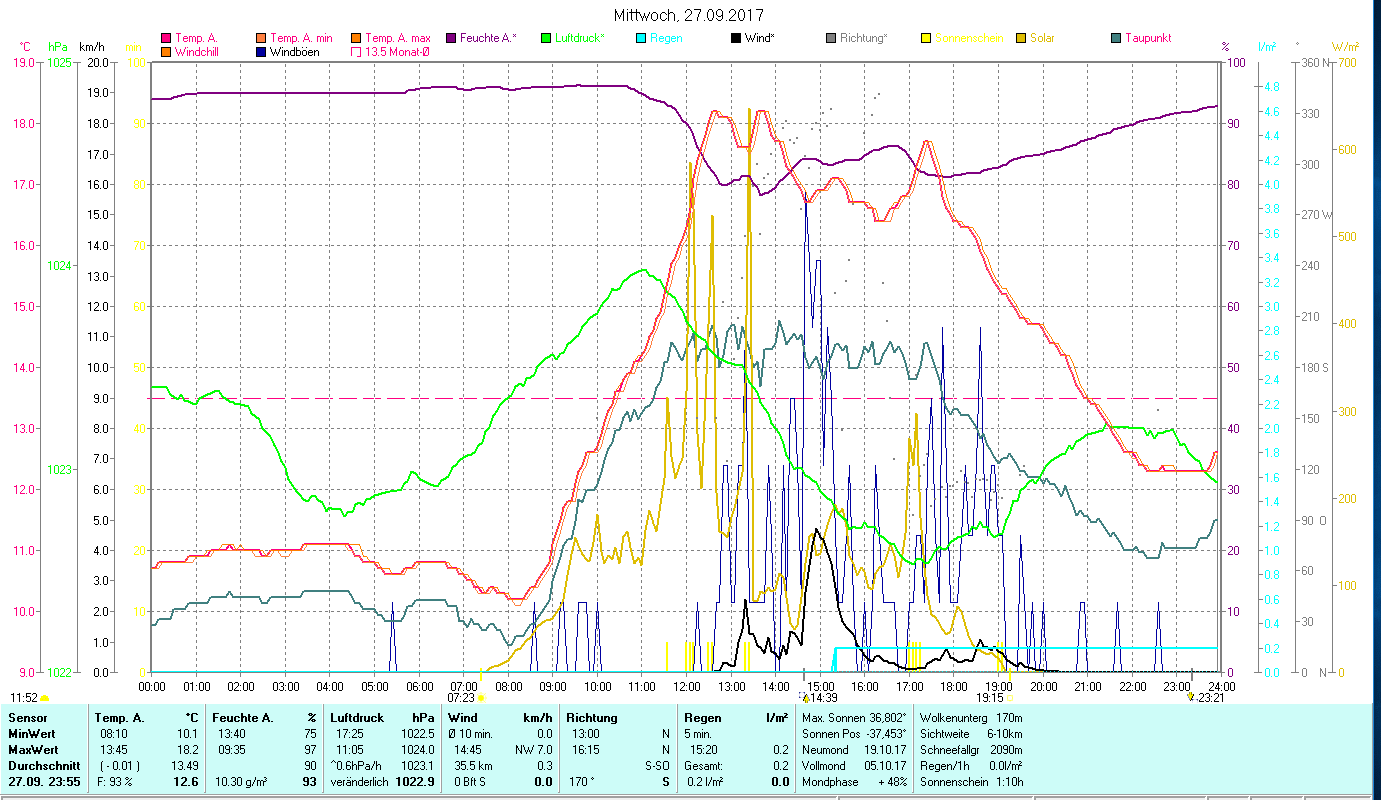Image resolution: width=1381 pixels, height=800 pixels.
Task: Select the Taupunkt legend label
Action: pos(1148,38)
